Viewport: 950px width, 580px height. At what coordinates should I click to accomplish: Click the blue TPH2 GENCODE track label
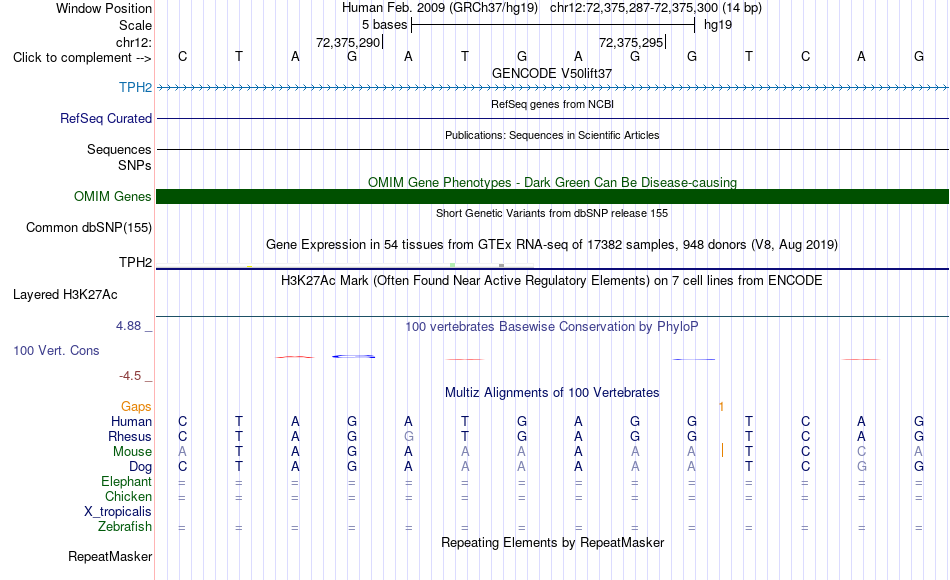pos(135,87)
